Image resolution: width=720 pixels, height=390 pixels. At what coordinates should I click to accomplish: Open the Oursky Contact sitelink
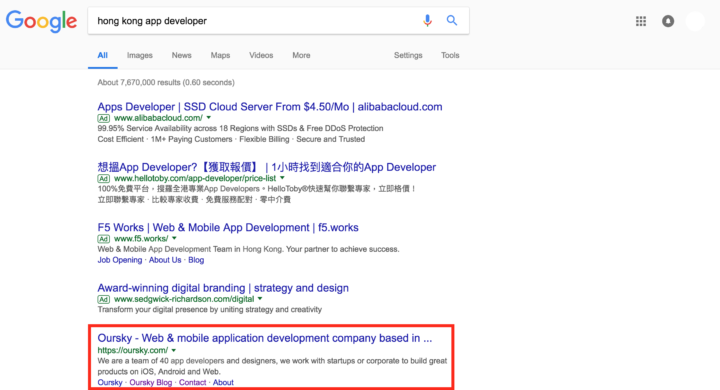(x=192, y=383)
